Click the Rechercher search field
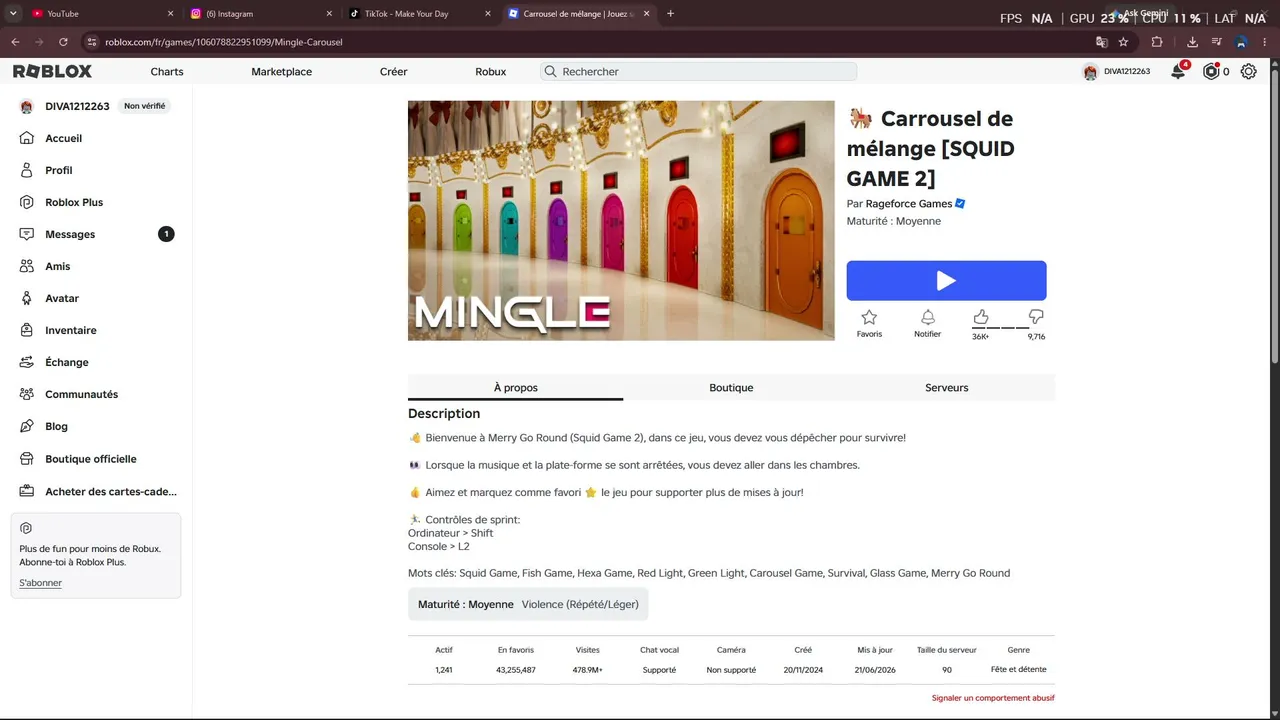The image size is (1280, 720). coord(698,71)
